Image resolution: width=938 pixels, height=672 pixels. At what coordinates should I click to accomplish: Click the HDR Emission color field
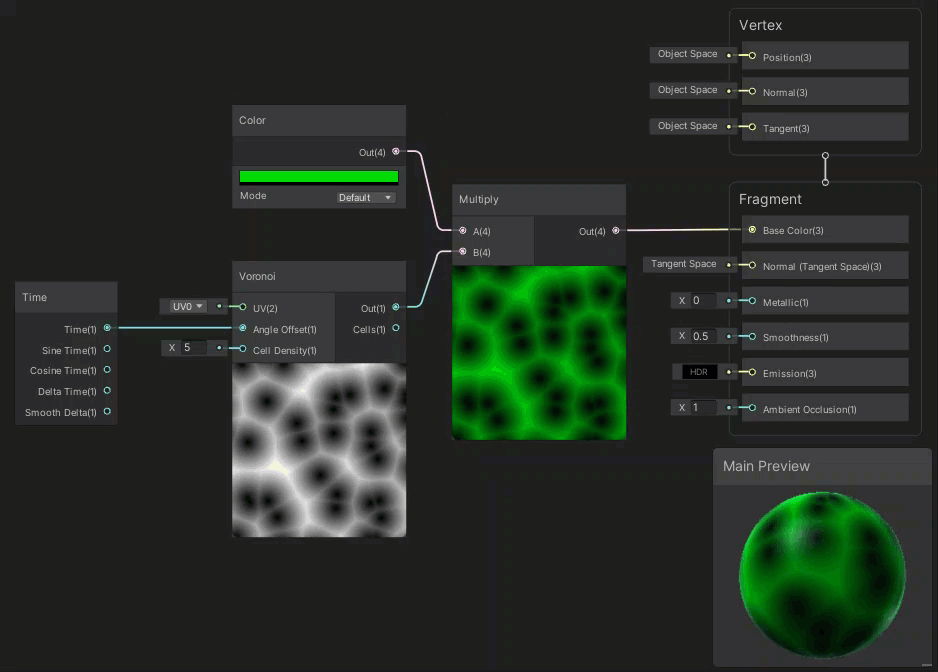pos(700,372)
